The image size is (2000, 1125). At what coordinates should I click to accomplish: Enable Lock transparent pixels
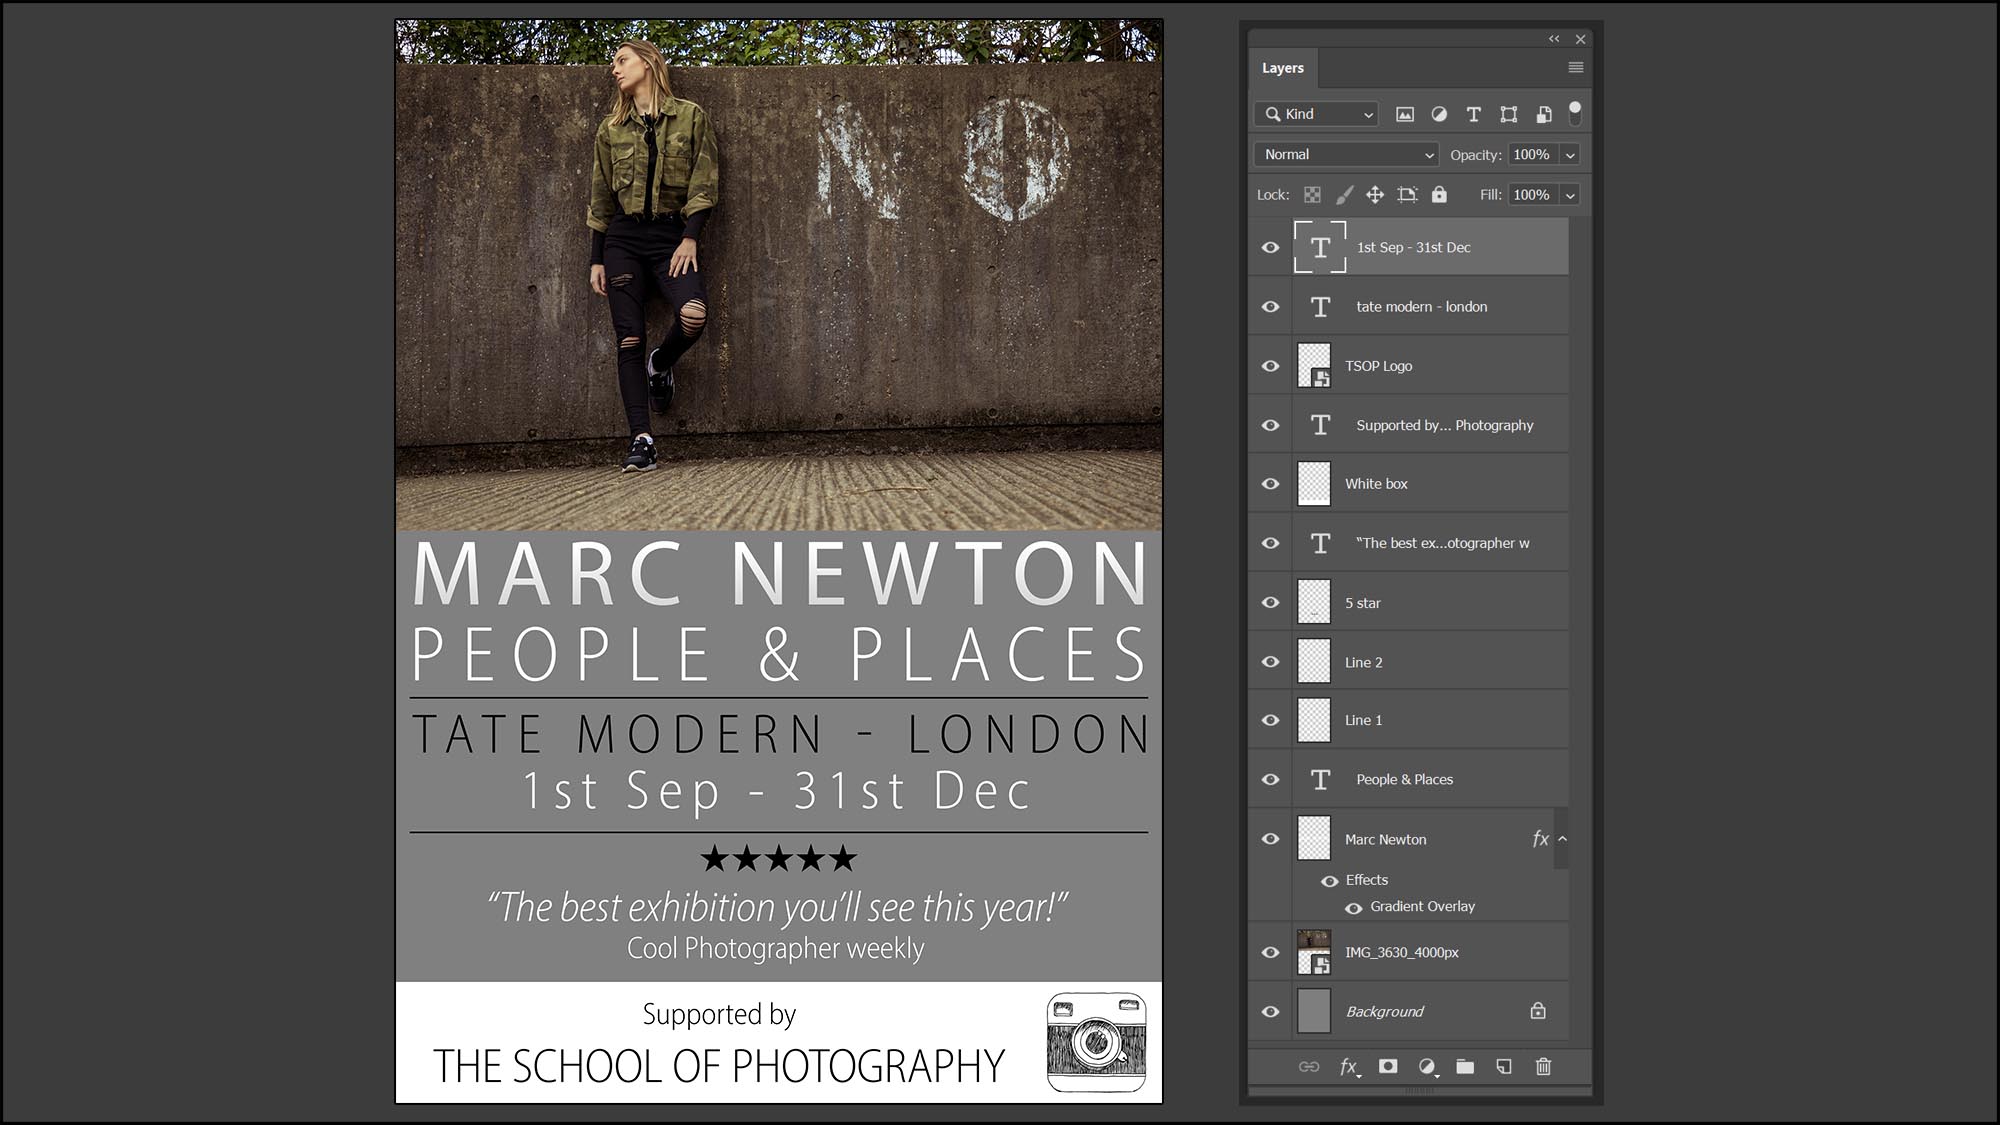click(1310, 194)
